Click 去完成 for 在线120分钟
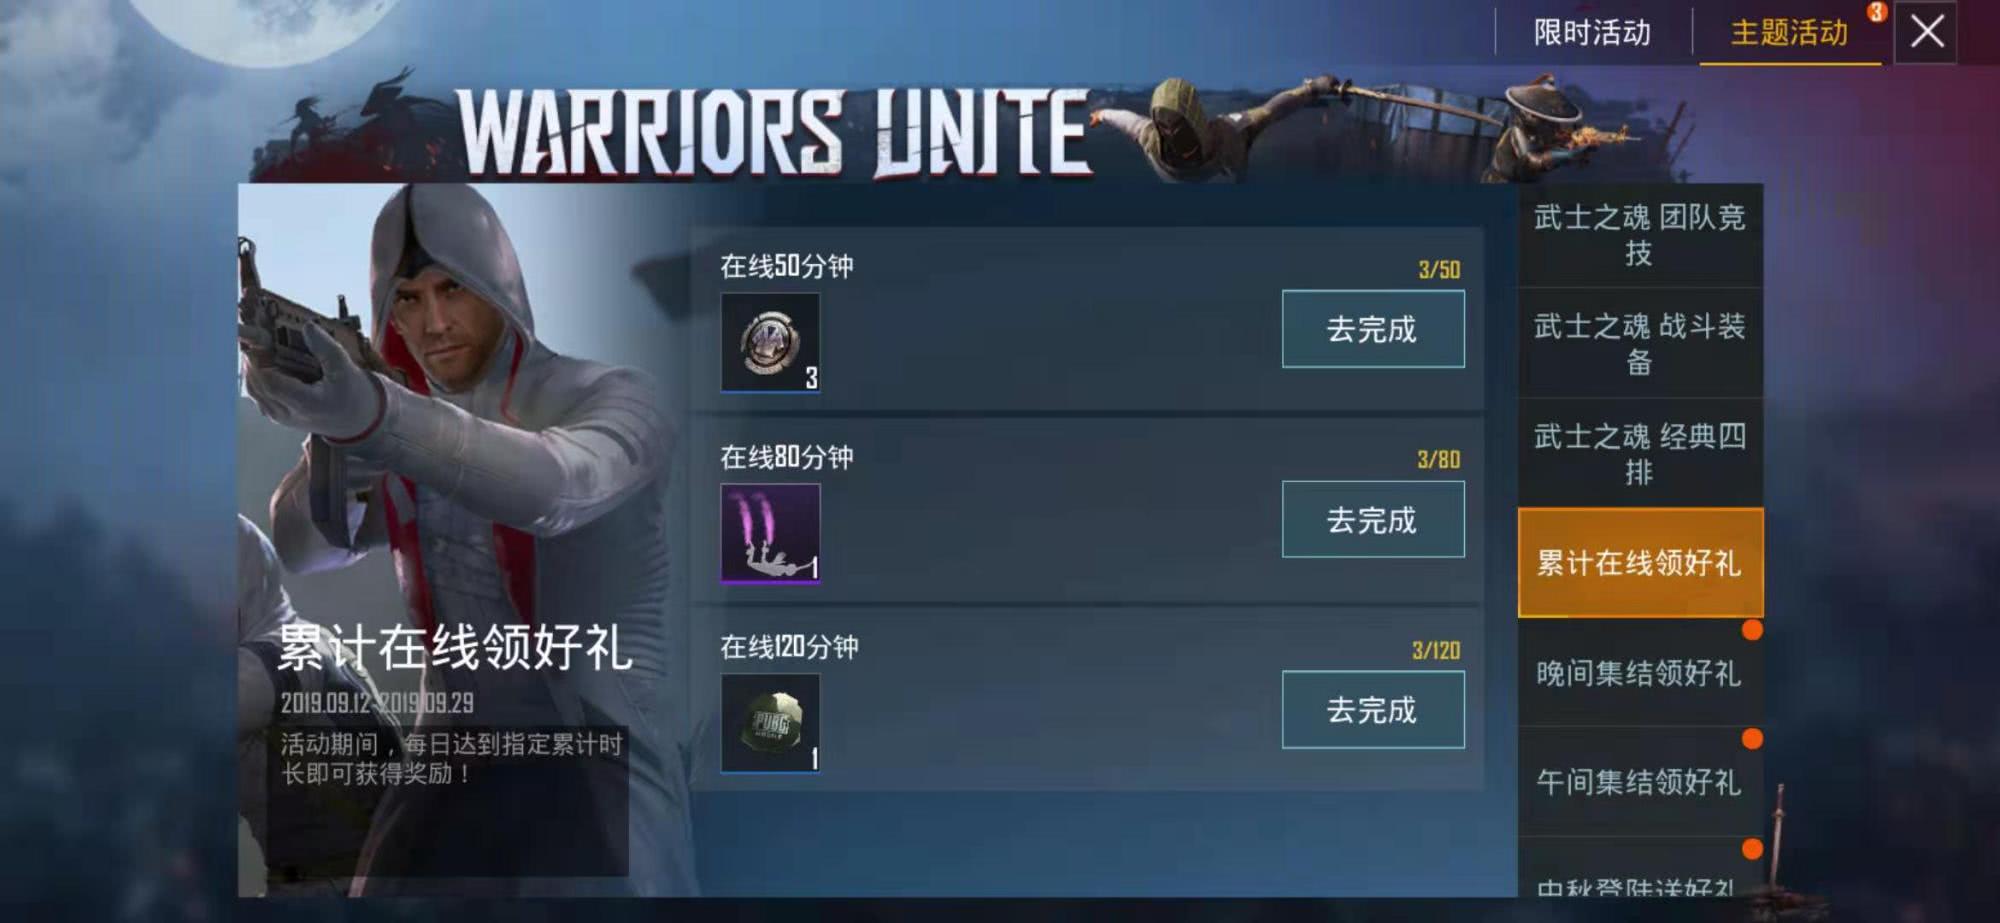This screenshot has height=923, width=2000. click(1373, 710)
